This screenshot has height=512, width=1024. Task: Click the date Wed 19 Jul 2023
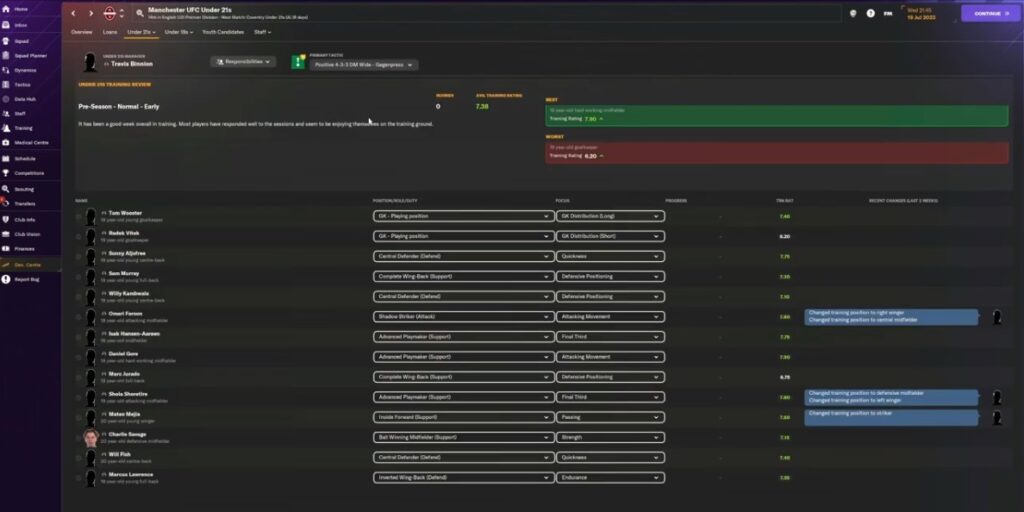coord(921,14)
